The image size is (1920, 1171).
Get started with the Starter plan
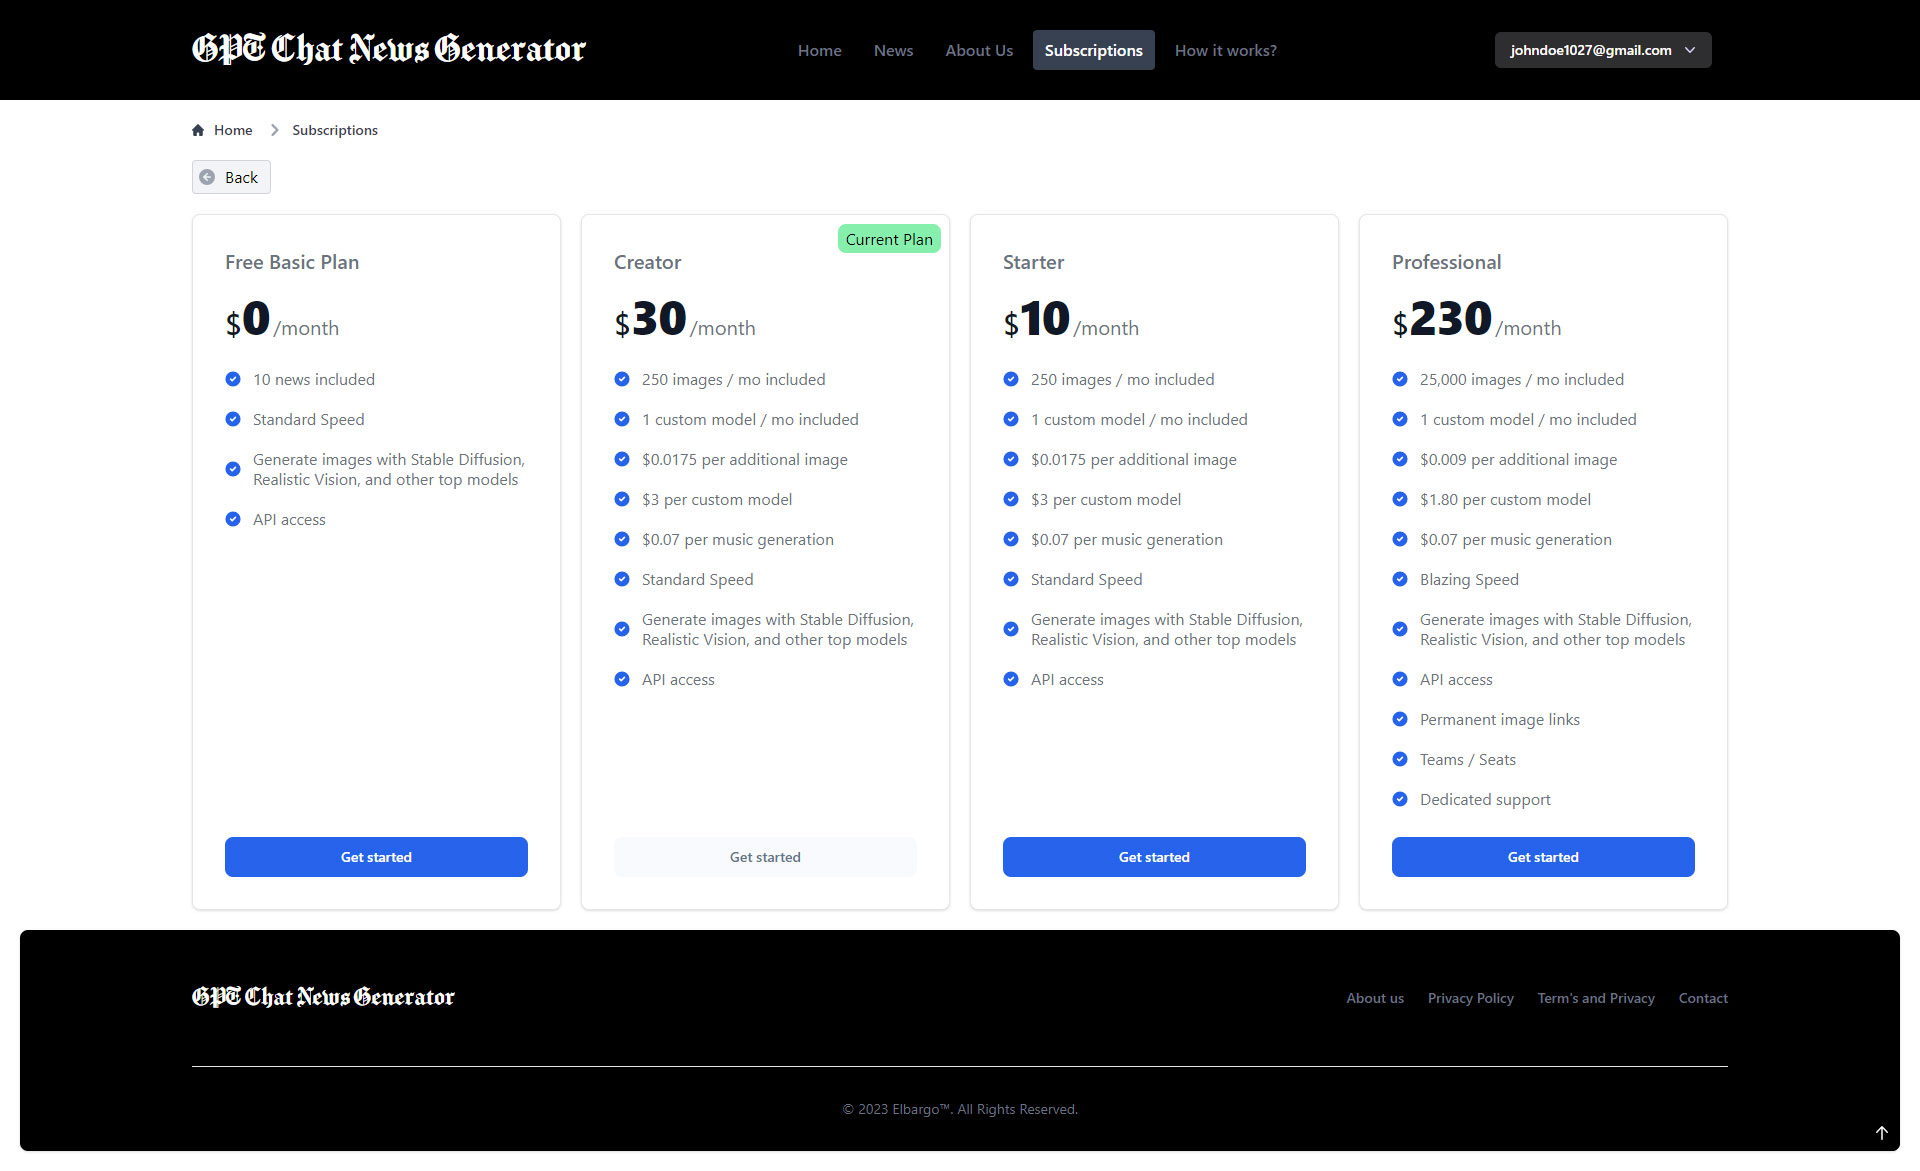tap(1153, 857)
